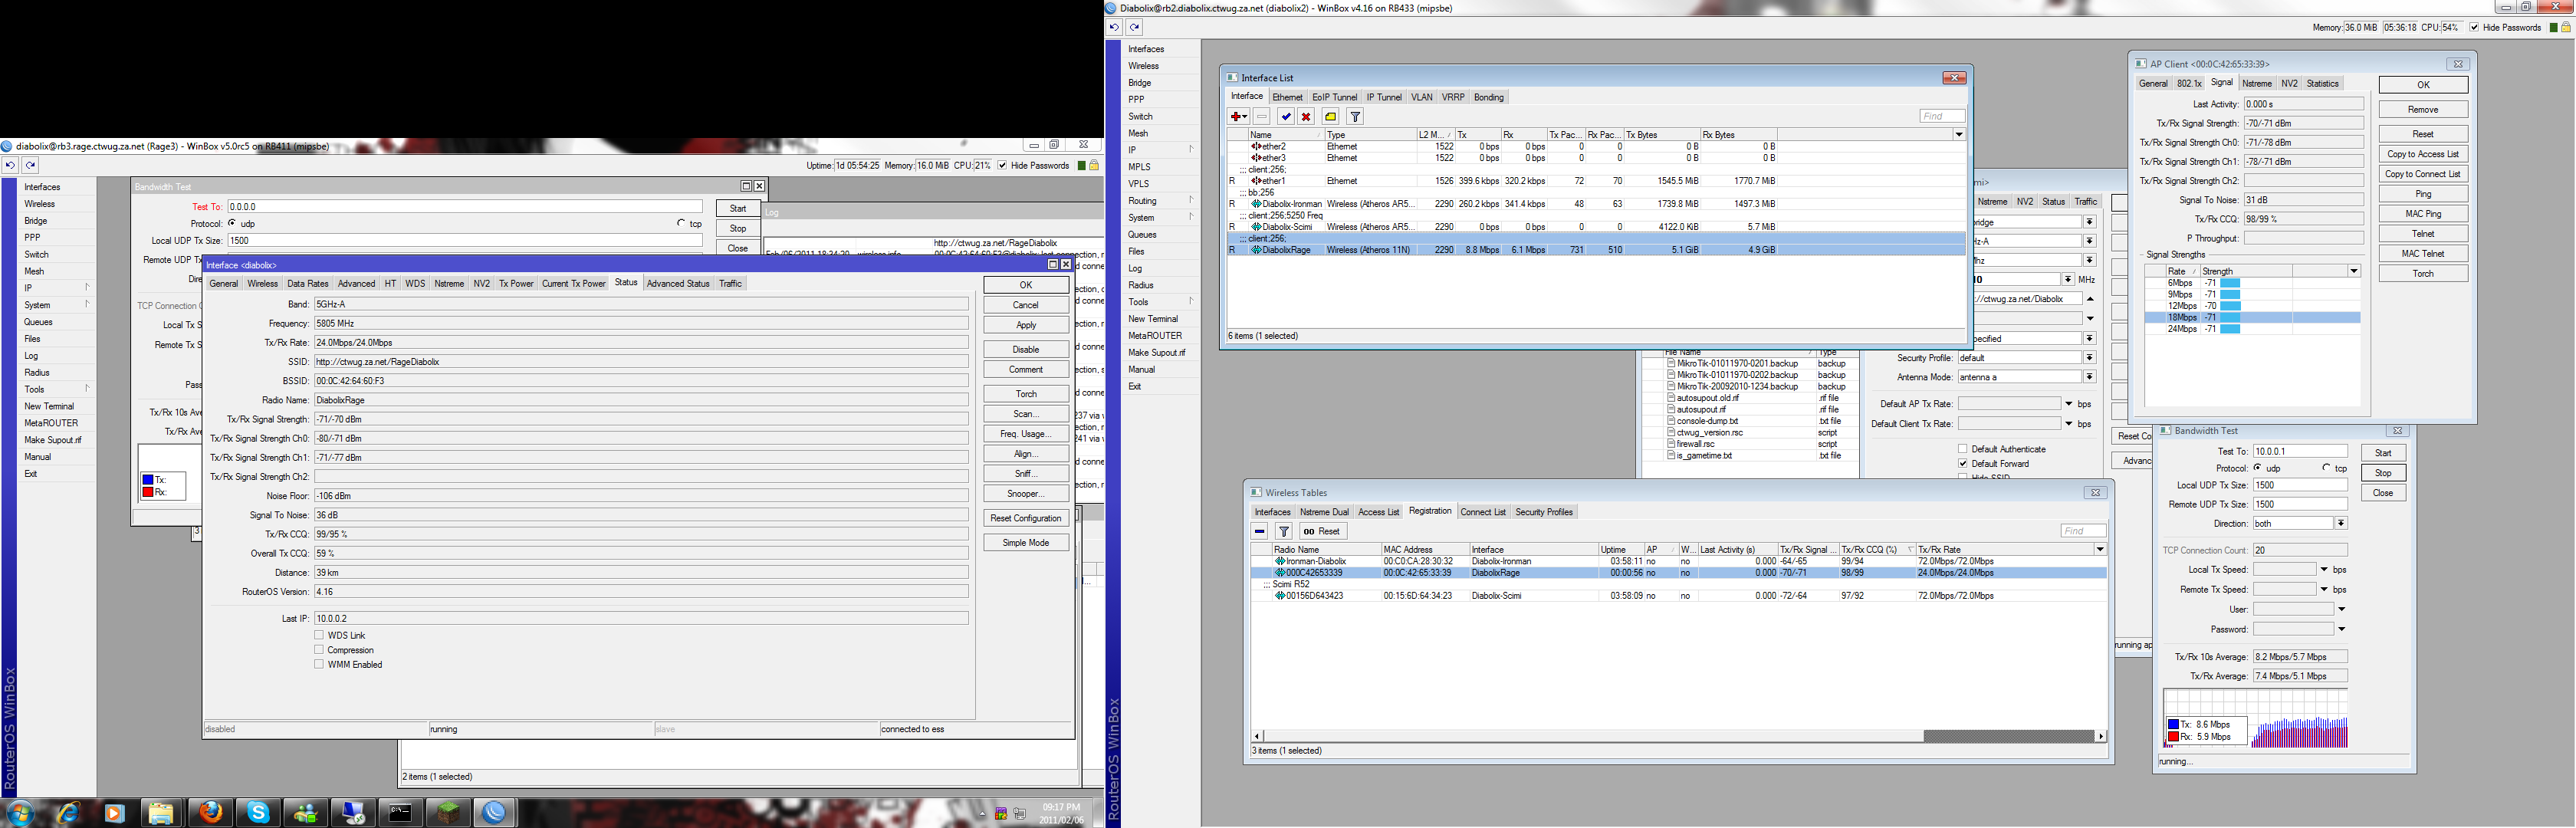Click the minus remove icon in Interface List
Screen dimensions: 2576x828
click(x=1262, y=117)
